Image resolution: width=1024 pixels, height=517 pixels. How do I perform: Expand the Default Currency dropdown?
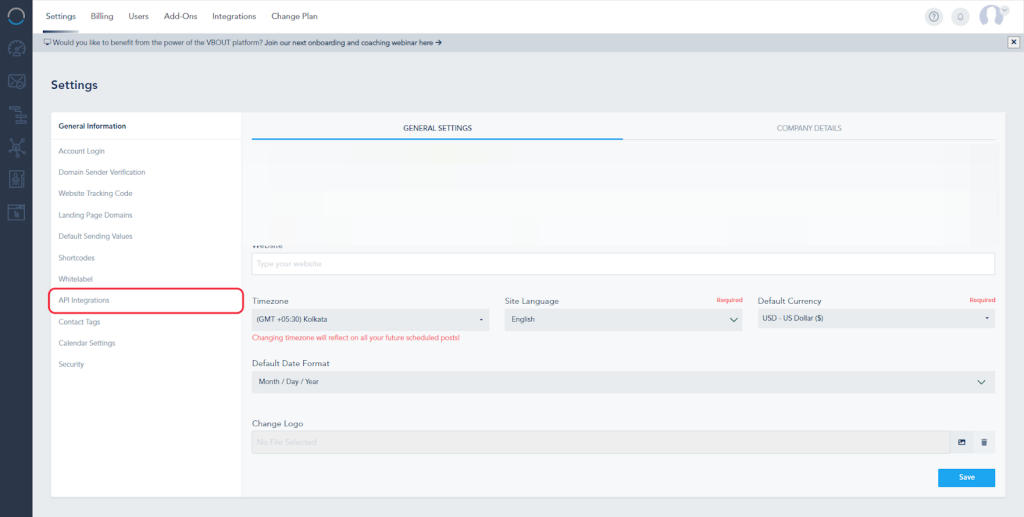876,320
